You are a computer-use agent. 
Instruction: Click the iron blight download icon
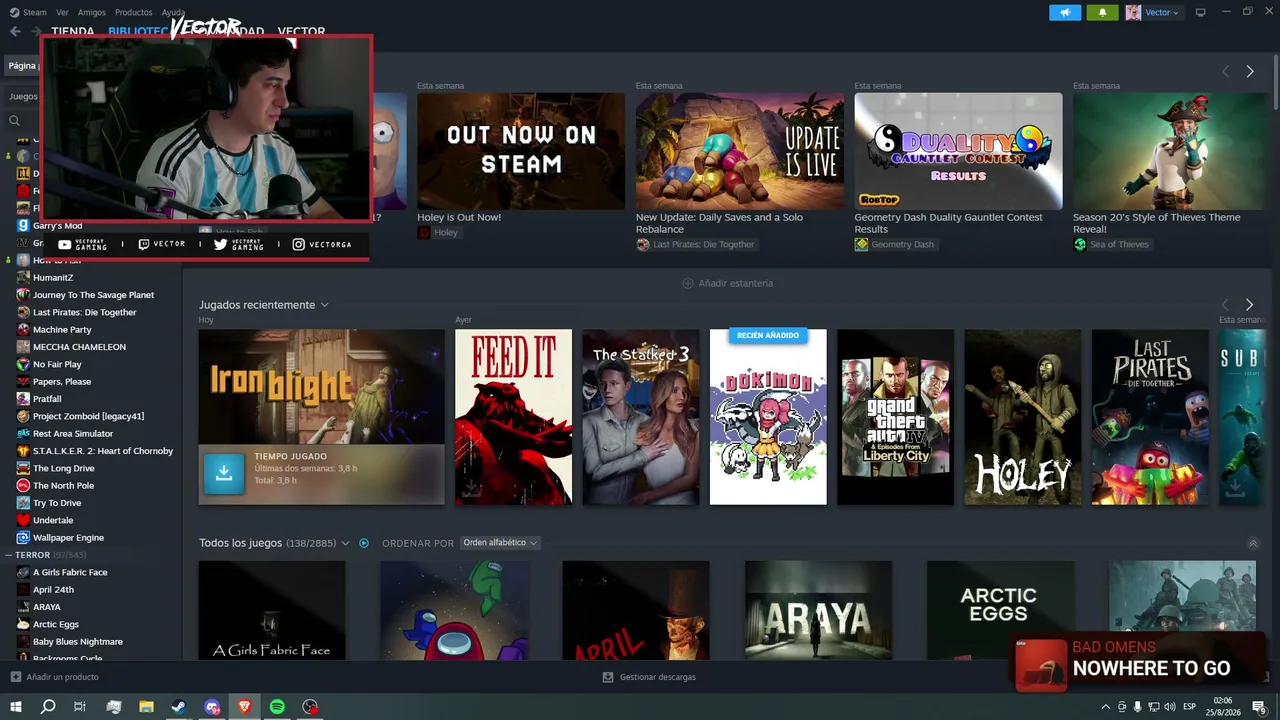pos(224,474)
